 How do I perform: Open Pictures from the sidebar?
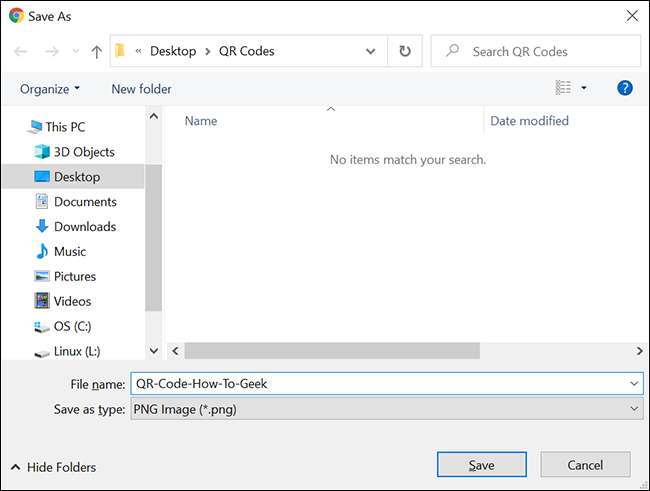click(x=75, y=276)
